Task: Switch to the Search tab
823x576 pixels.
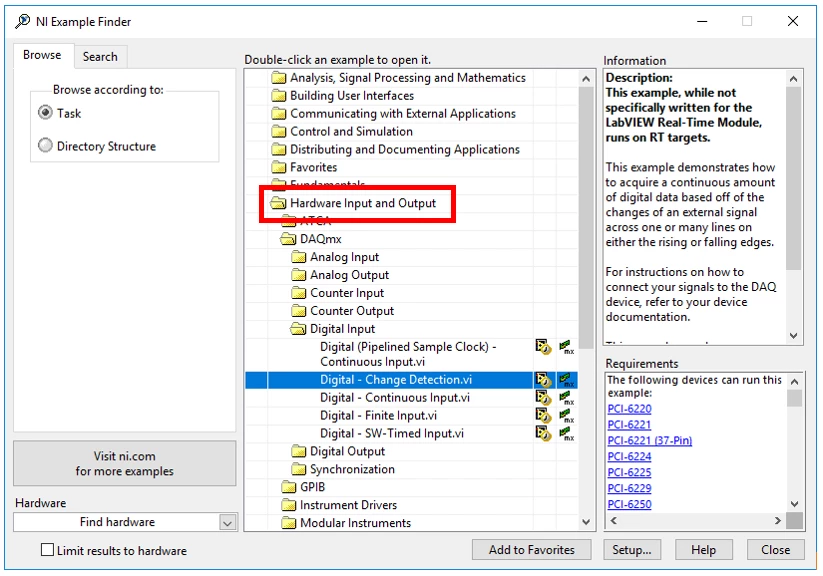Action: (100, 57)
